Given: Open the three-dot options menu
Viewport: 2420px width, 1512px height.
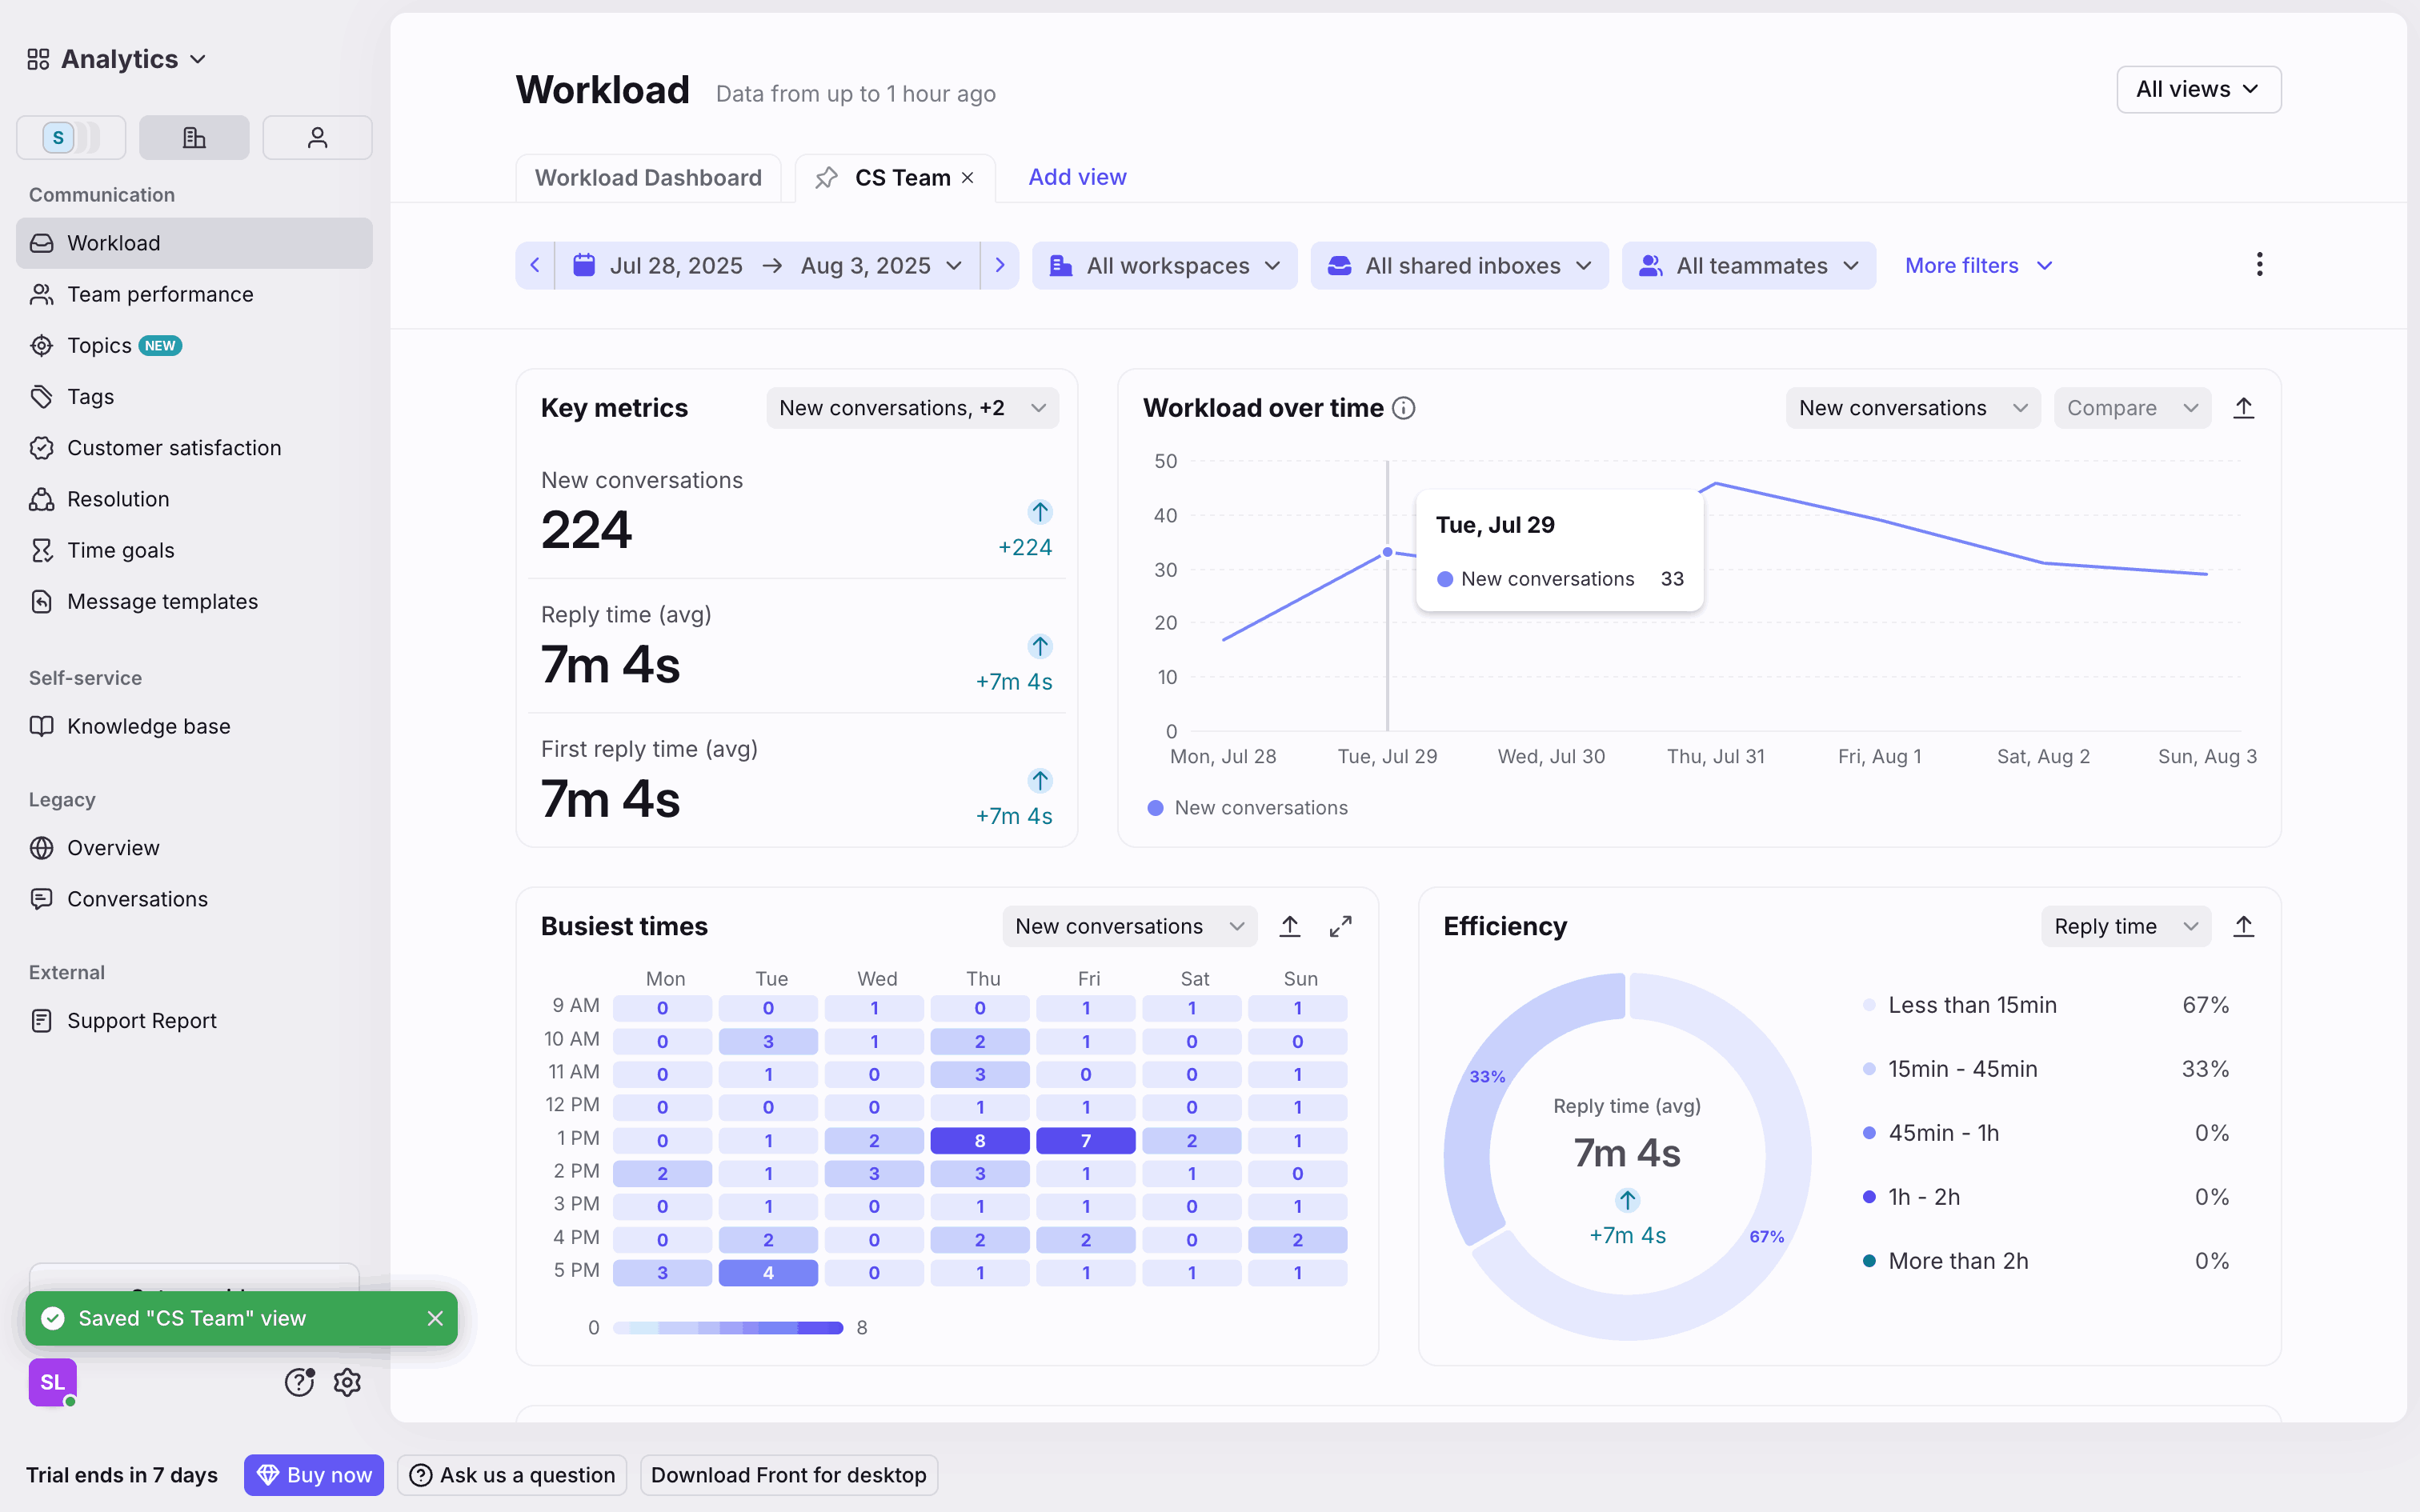Looking at the screenshot, I should click(x=2259, y=265).
